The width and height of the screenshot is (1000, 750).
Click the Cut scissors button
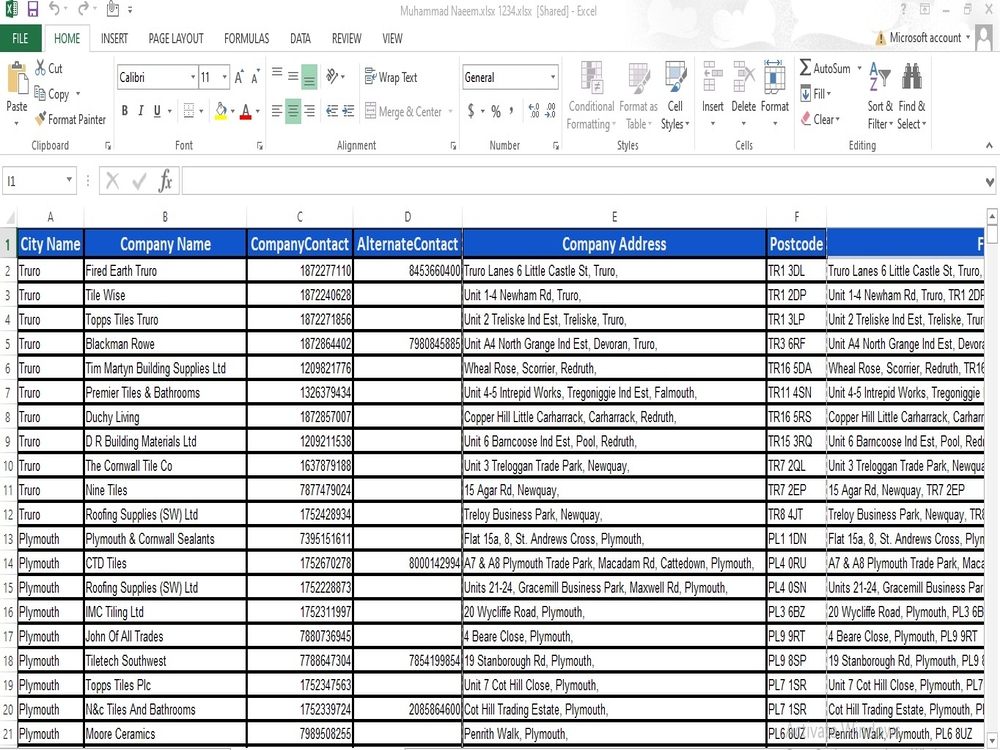coord(48,68)
